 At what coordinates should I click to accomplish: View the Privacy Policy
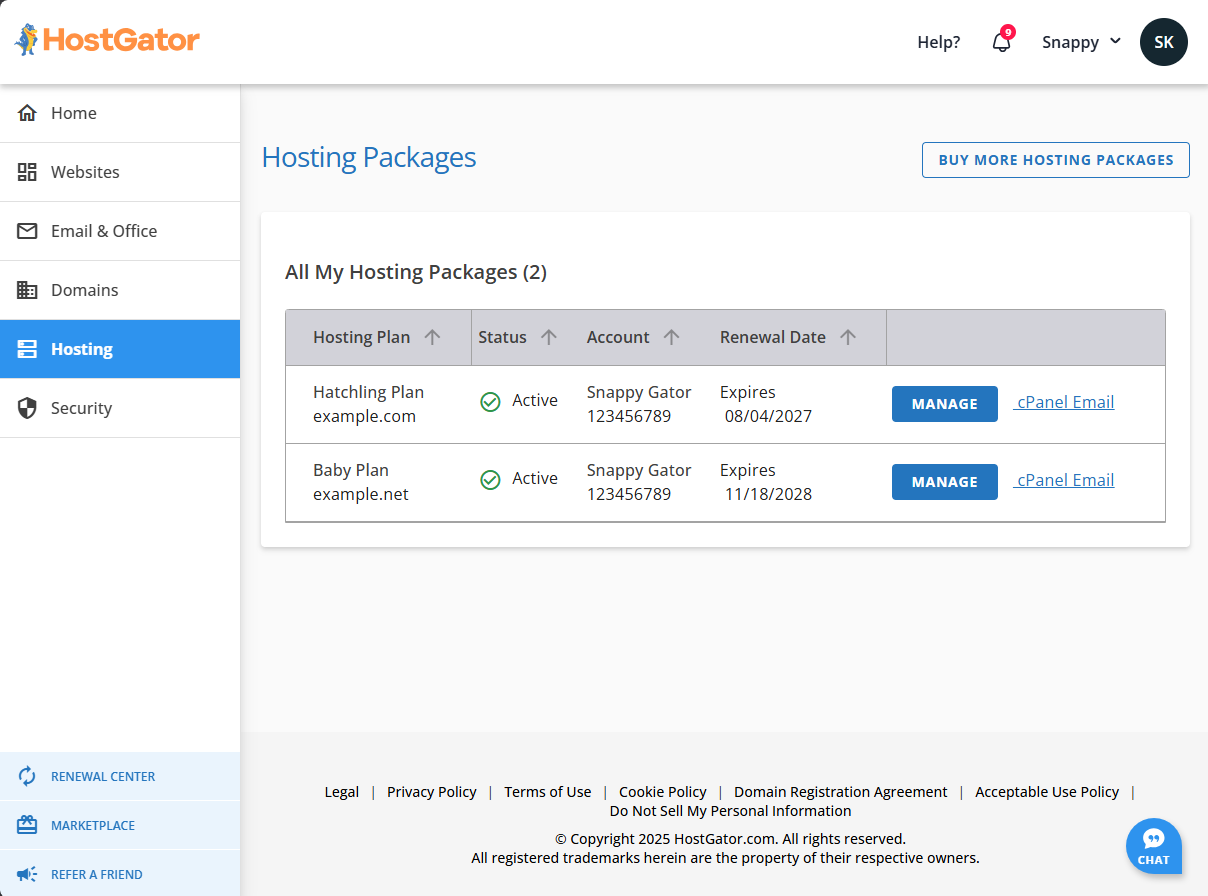[x=431, y=791]
